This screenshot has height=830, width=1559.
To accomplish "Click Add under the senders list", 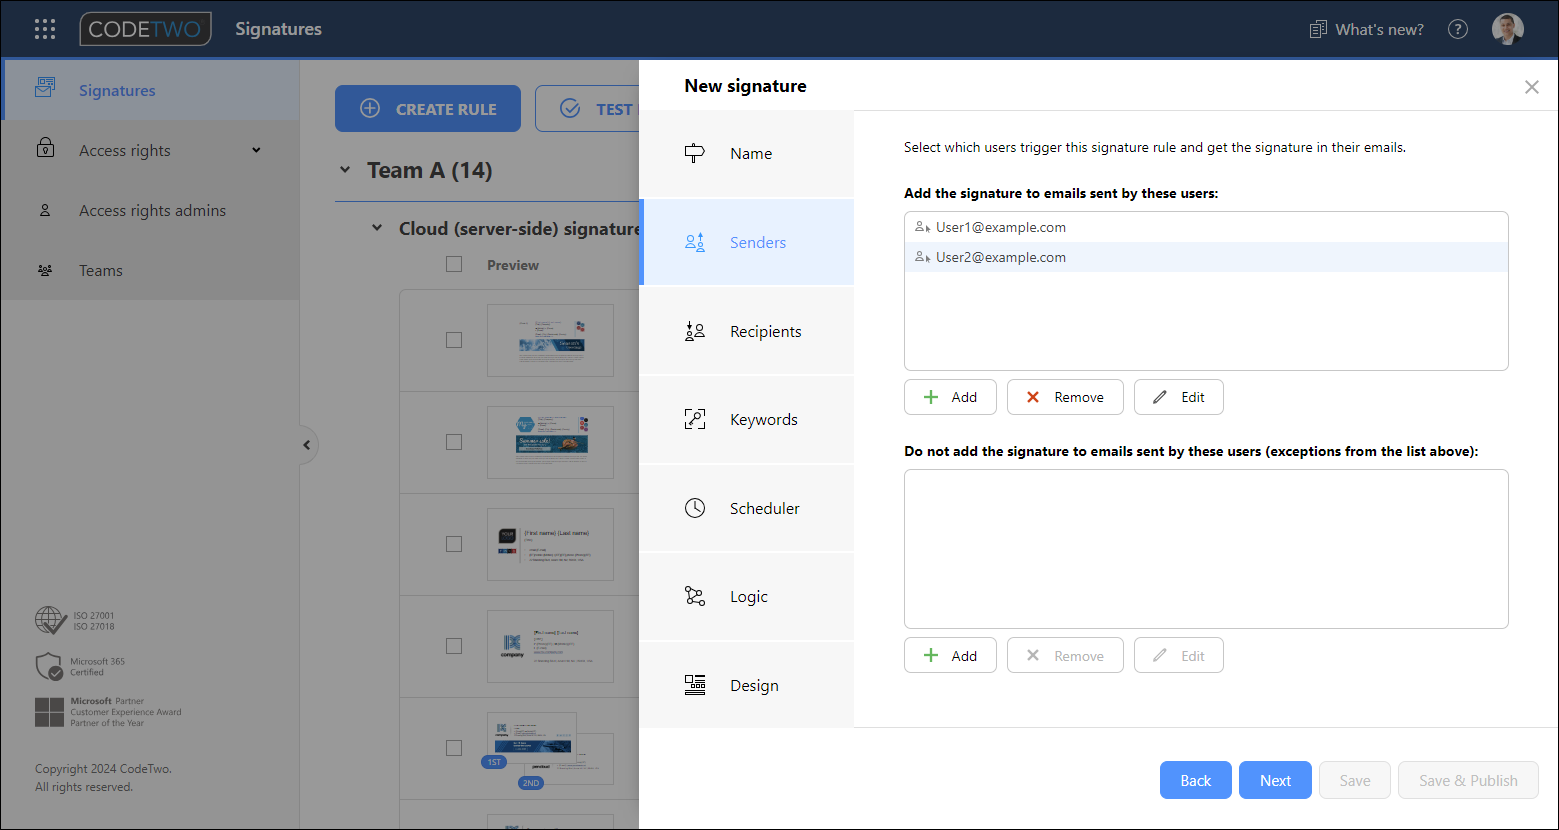I will tap(950, 397).
